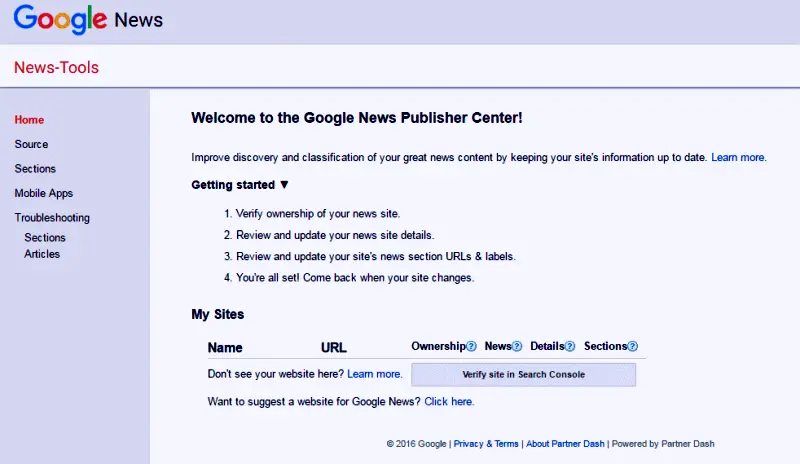Open Sections under Troubleshooting
This screenshot has width=800, height=464.
45,237
